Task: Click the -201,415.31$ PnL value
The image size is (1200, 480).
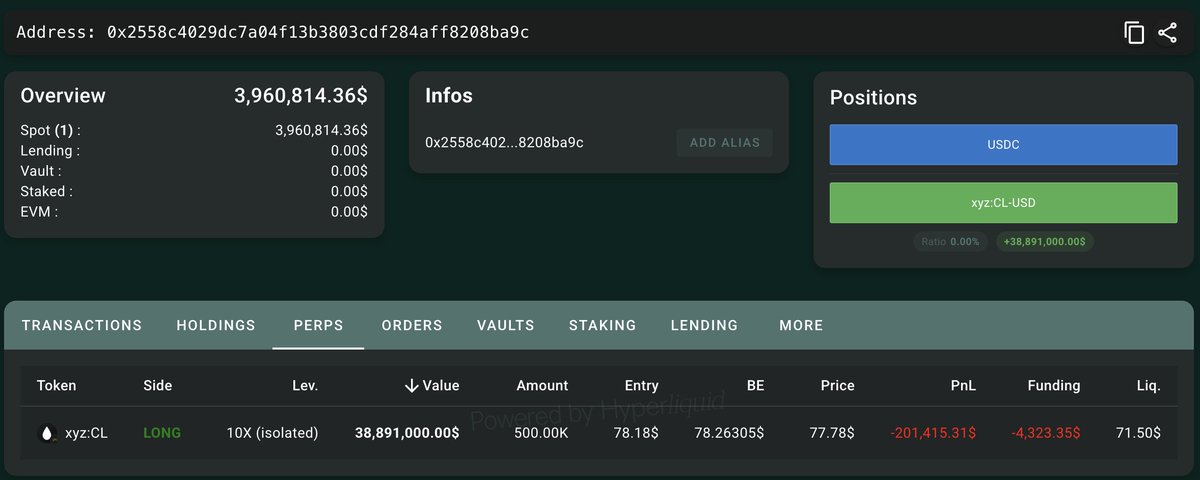Action: [933, 433]
